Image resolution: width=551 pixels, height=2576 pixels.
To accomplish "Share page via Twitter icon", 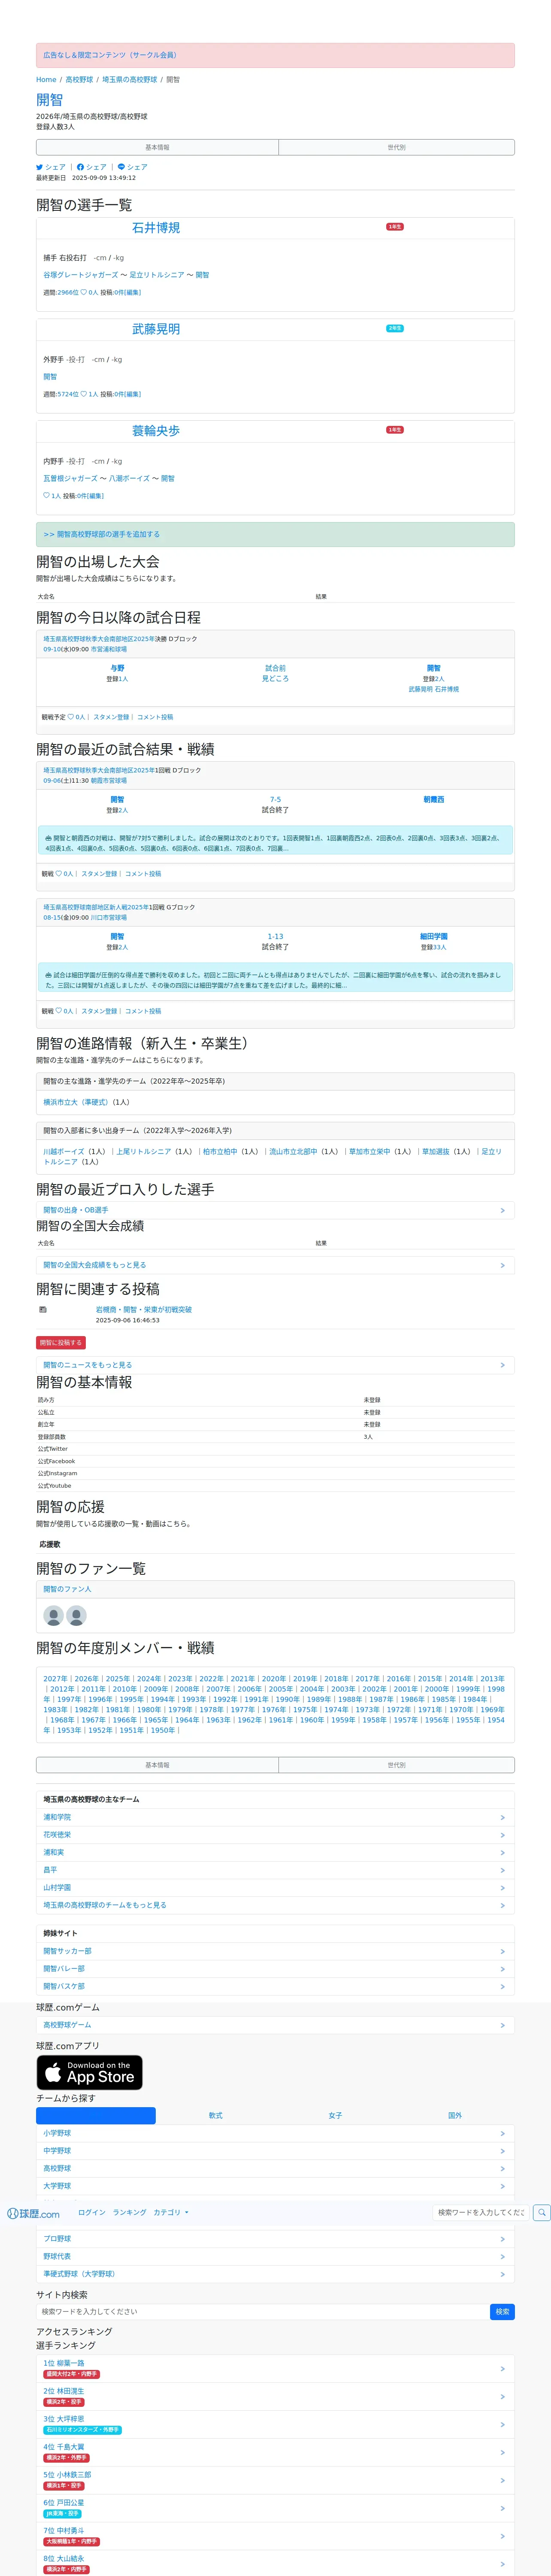I will tap(40, 167).
